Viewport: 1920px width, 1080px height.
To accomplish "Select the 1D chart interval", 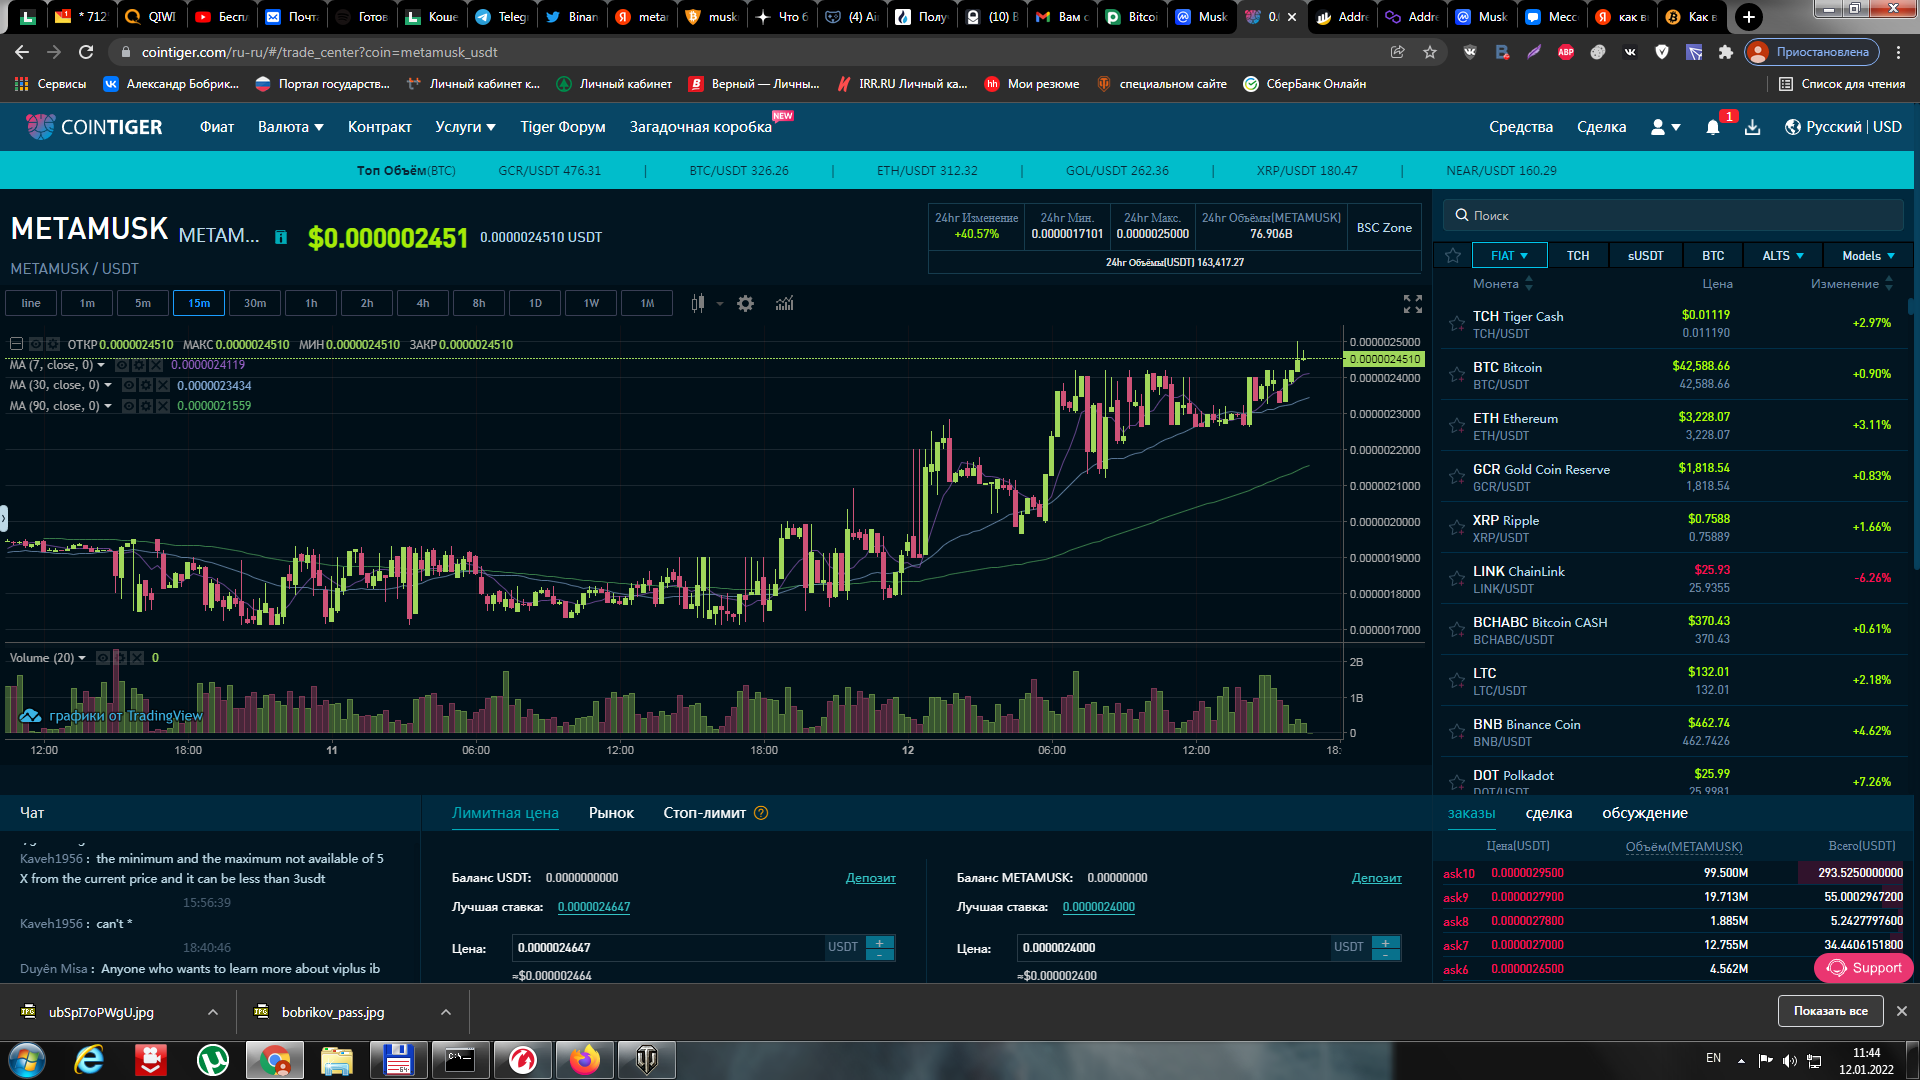I will point(535,303).
